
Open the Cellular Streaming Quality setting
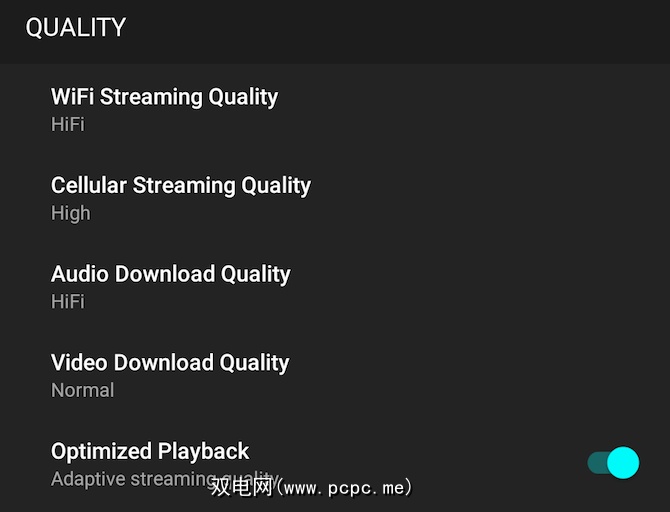(181, 186)
